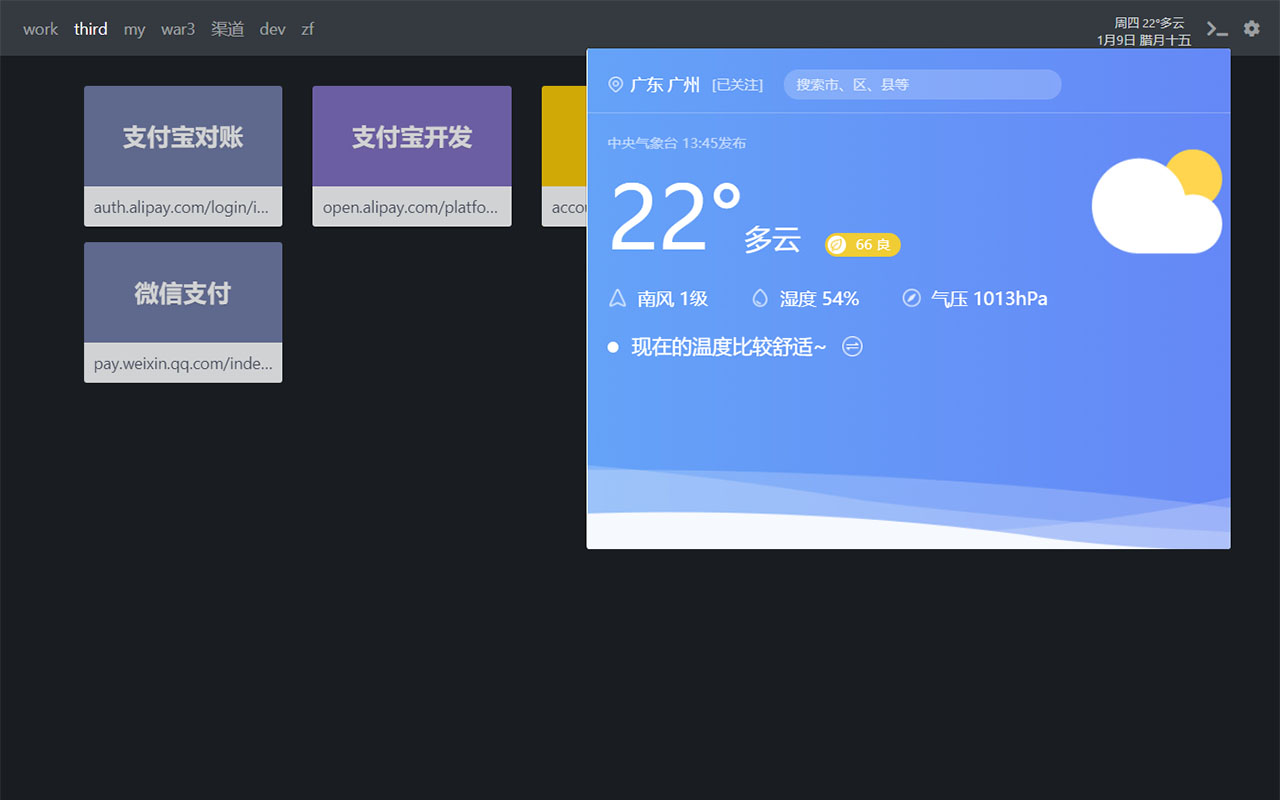The image size is (1280, 800).
Task: Click the gauge icon before 气压 1013hPa
Action: pyautogui.click(x=910, y=297)
